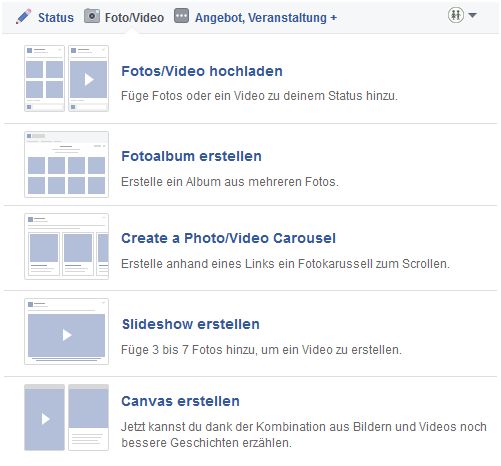
Task: Click the Status pencil icon
Action: (x=24, y=16)
